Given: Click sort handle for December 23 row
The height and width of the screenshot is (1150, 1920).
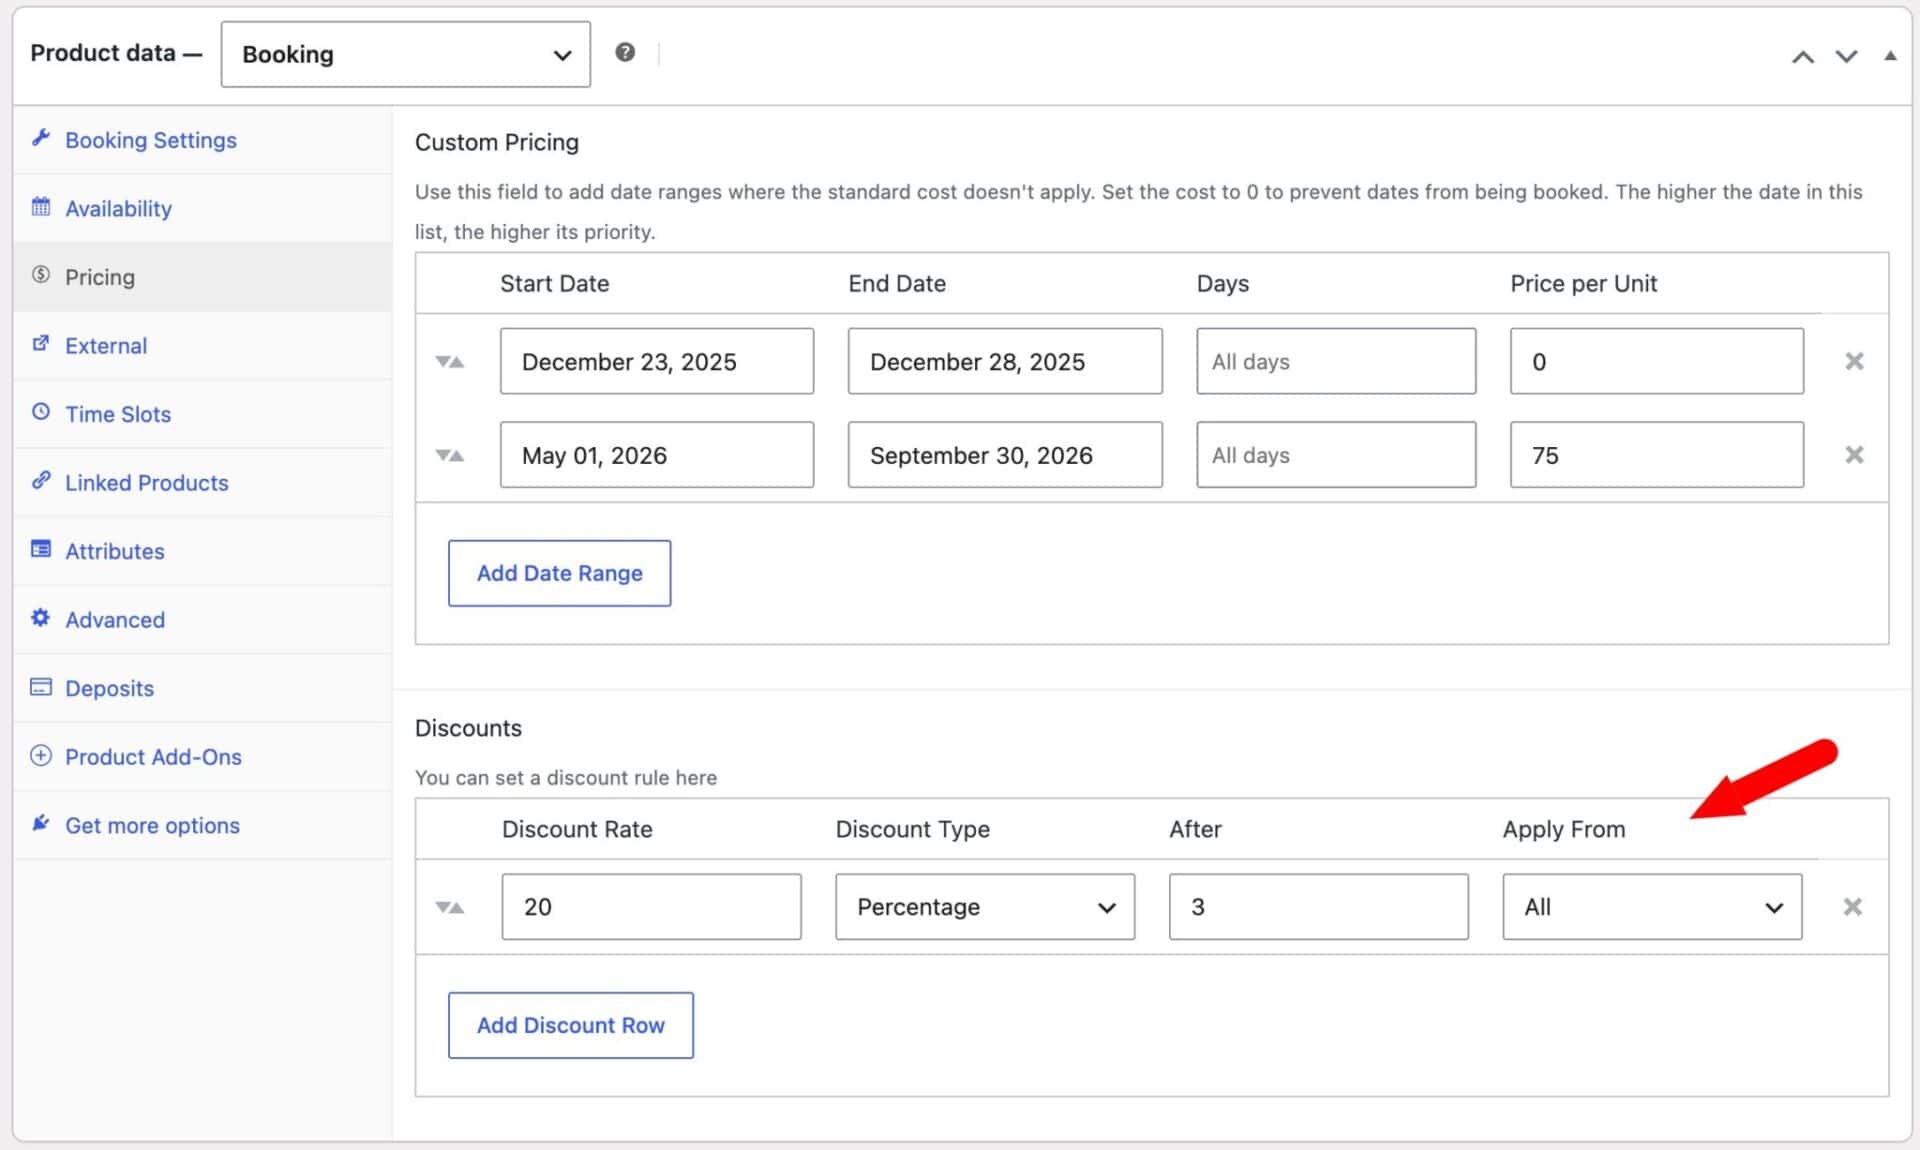Looking at the screenshot, I should [450, 362].
